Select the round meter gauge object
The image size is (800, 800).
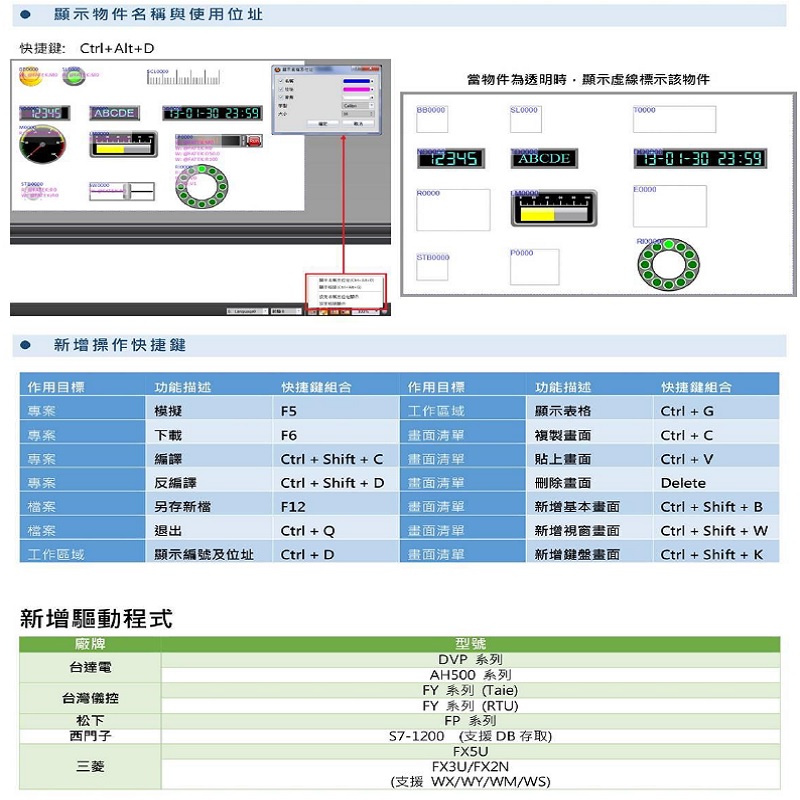(42, 145)
